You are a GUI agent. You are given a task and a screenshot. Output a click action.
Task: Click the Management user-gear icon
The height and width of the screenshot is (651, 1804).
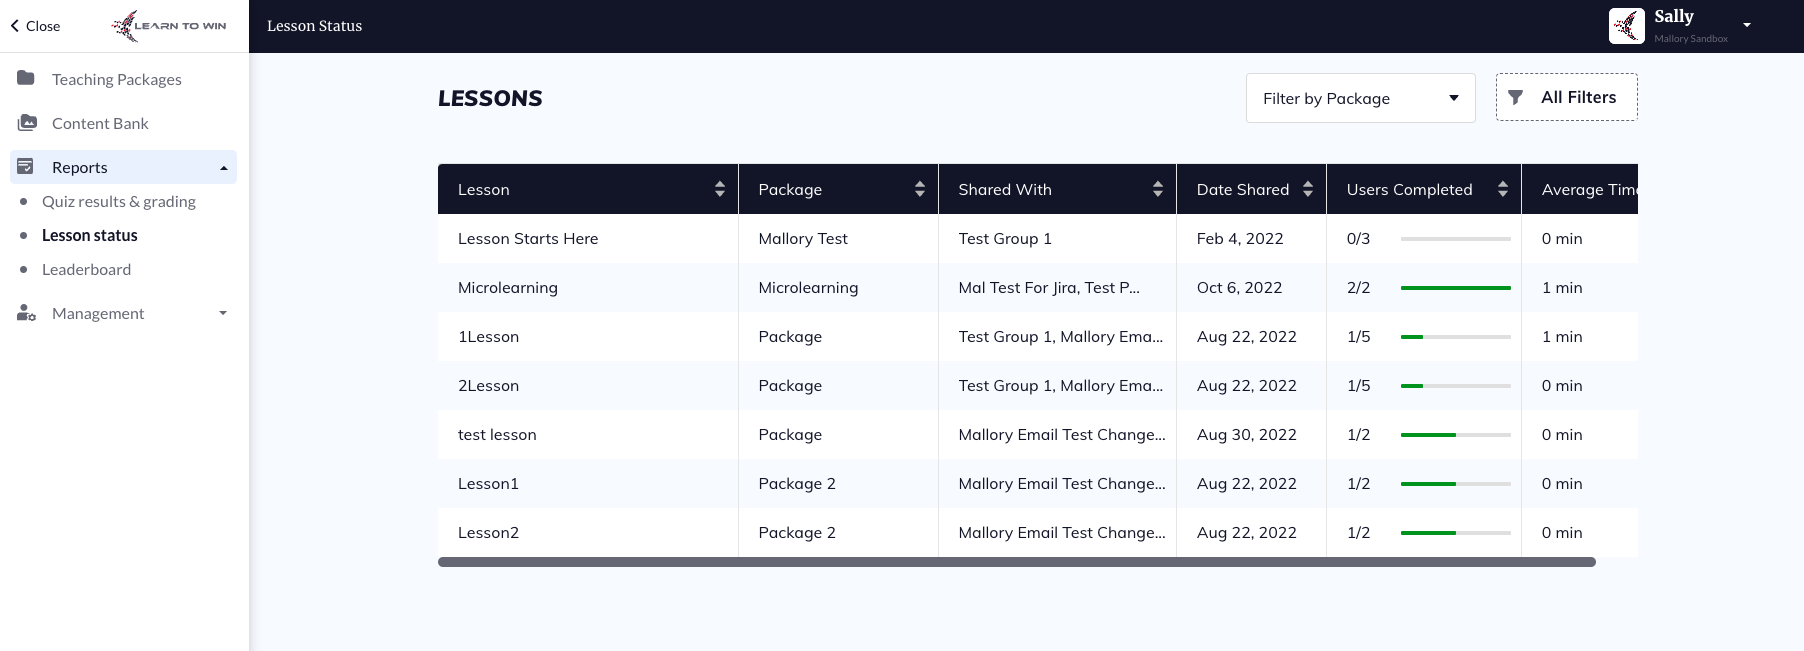(x=27, y=313)
